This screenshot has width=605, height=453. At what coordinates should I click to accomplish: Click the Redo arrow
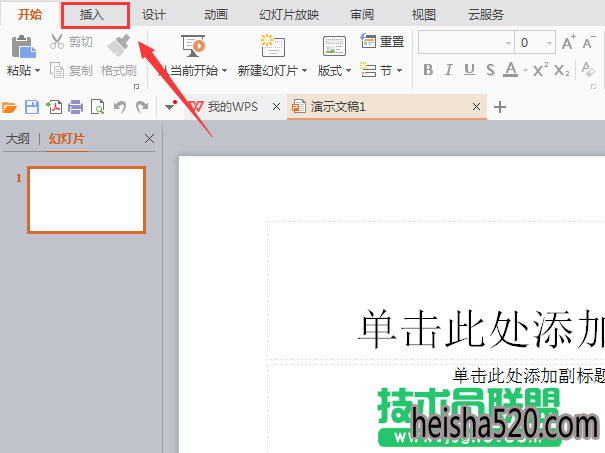click(x=142, y=107)
